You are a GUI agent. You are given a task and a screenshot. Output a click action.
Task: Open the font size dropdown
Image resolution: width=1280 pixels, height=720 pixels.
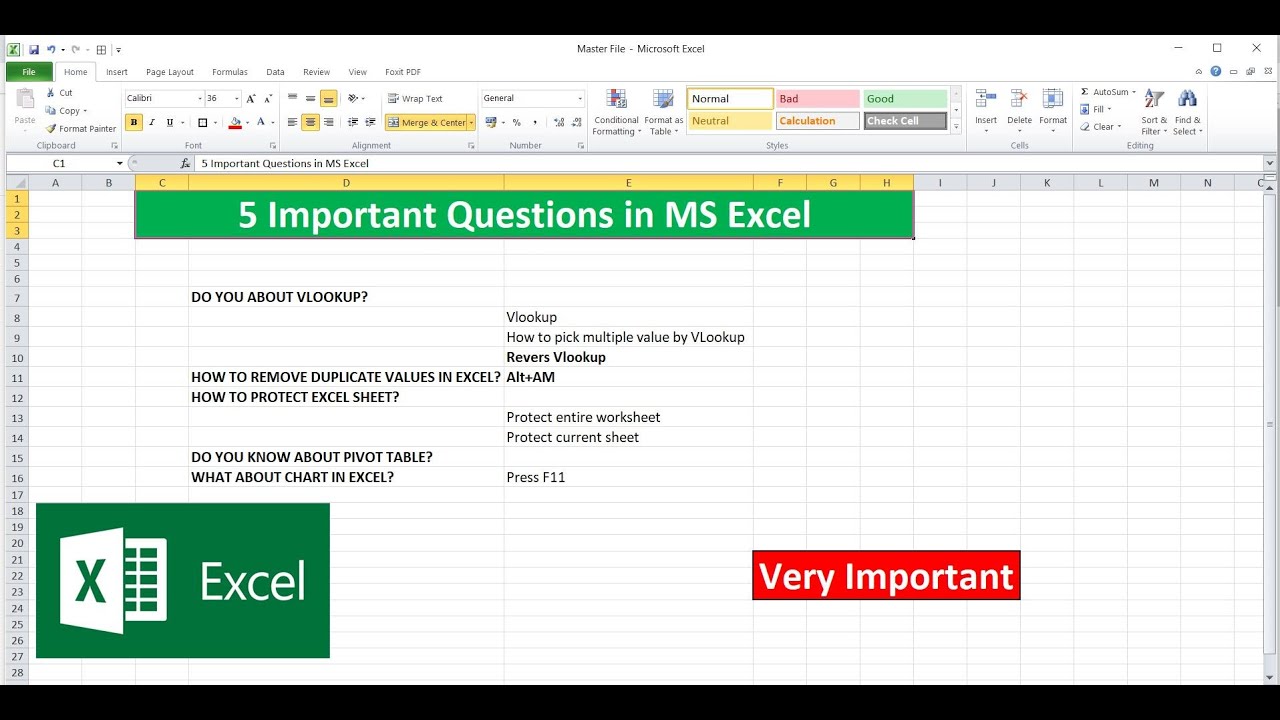pyautogui.click(x=236, y=98)
